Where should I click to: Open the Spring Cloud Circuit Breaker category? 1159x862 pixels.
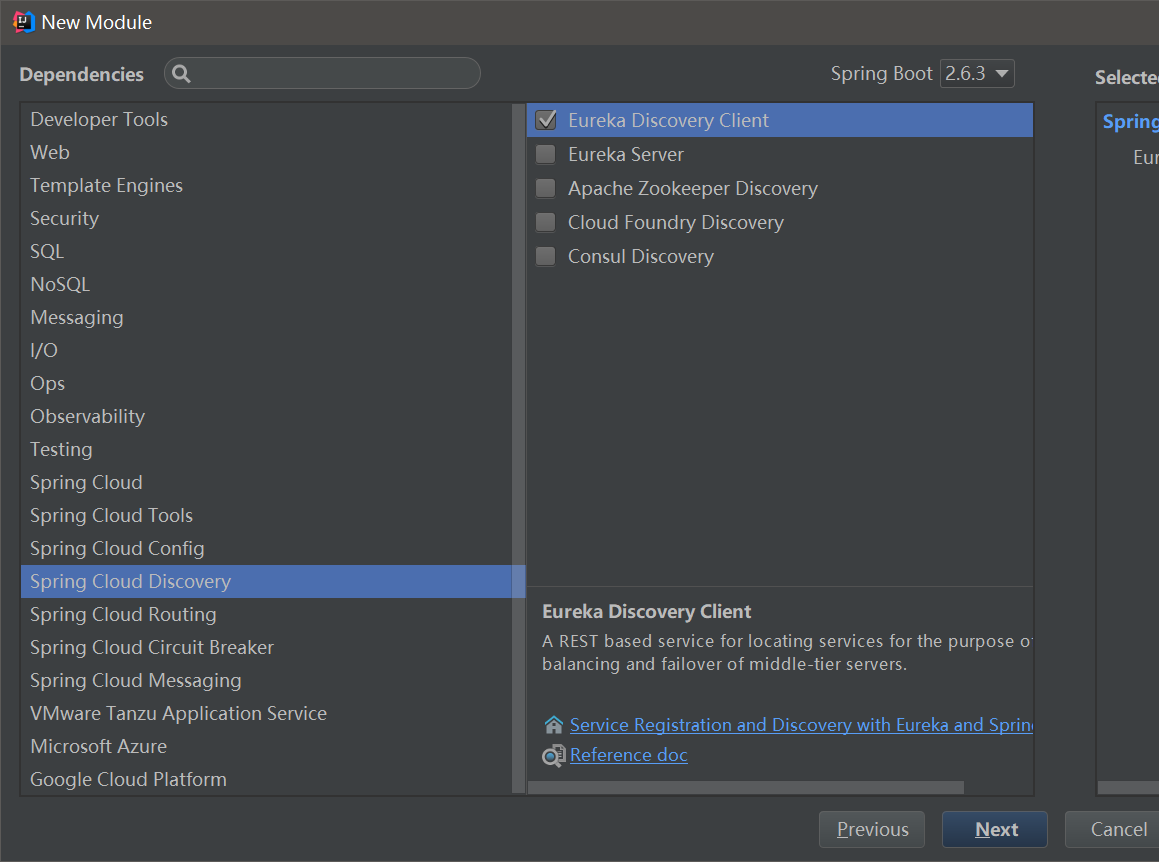click(x=266, y=648)
